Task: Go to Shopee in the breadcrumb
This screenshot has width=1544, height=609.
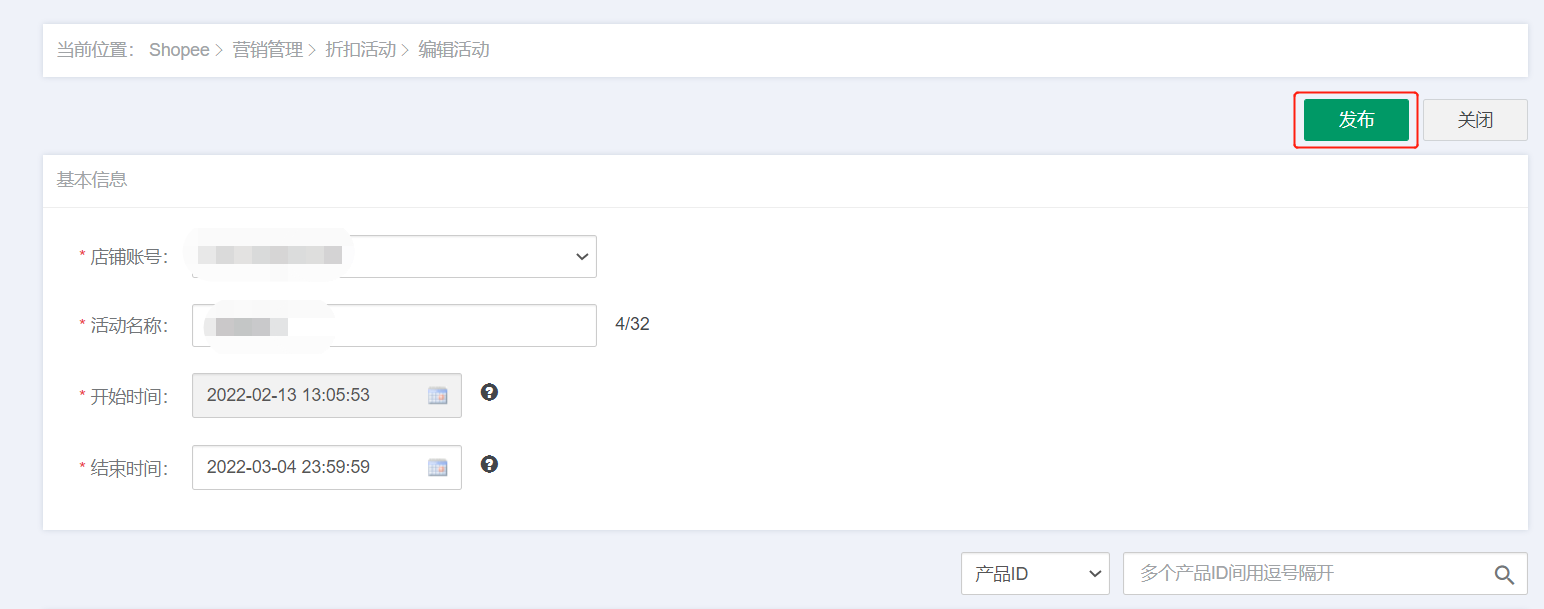Action: point(179,50)
